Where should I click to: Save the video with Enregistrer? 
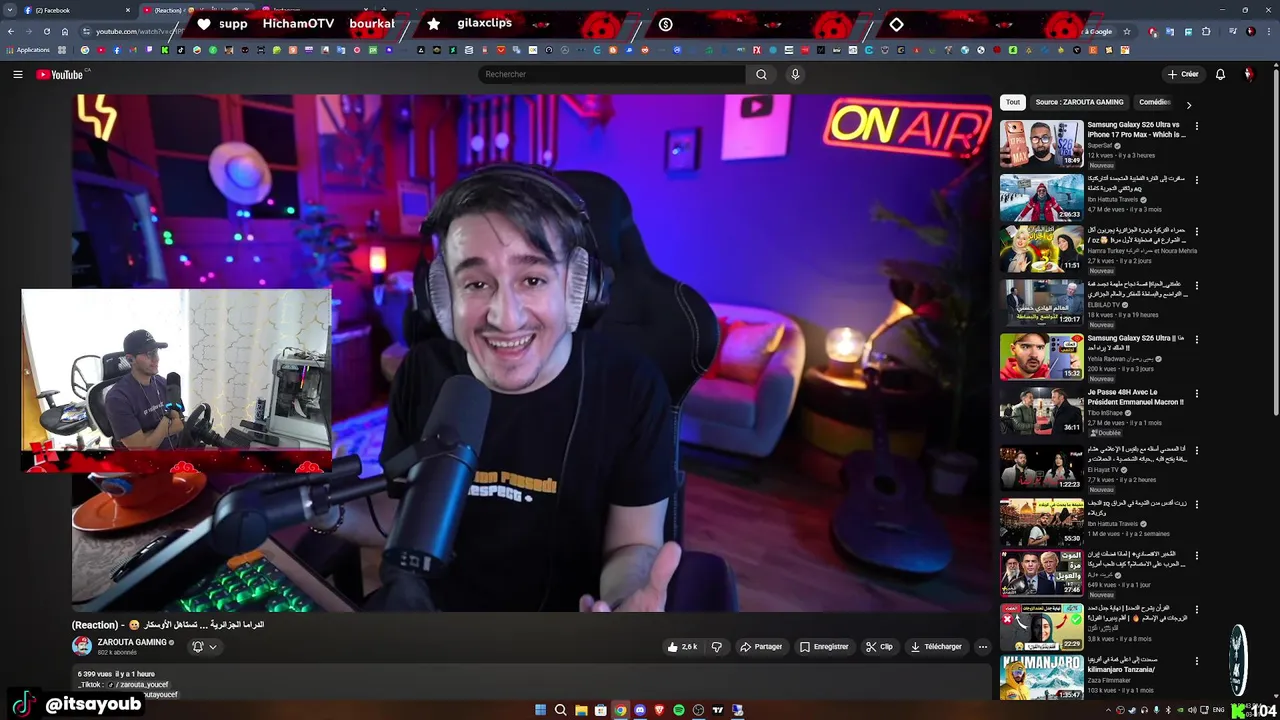[824, 647]
